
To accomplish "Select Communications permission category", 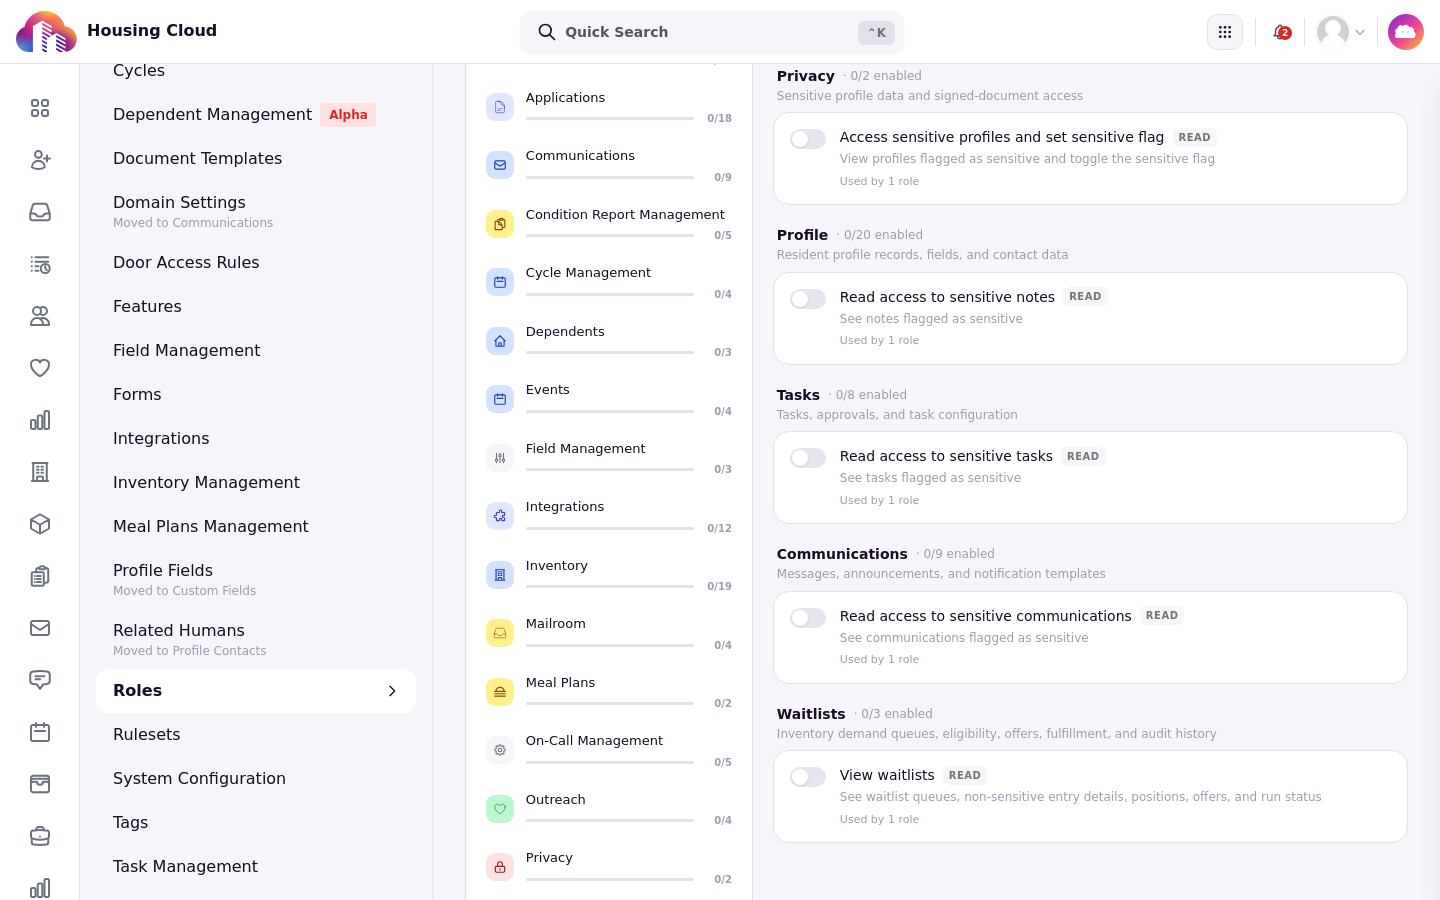I will pyautogui.click(x=609, y=165).
